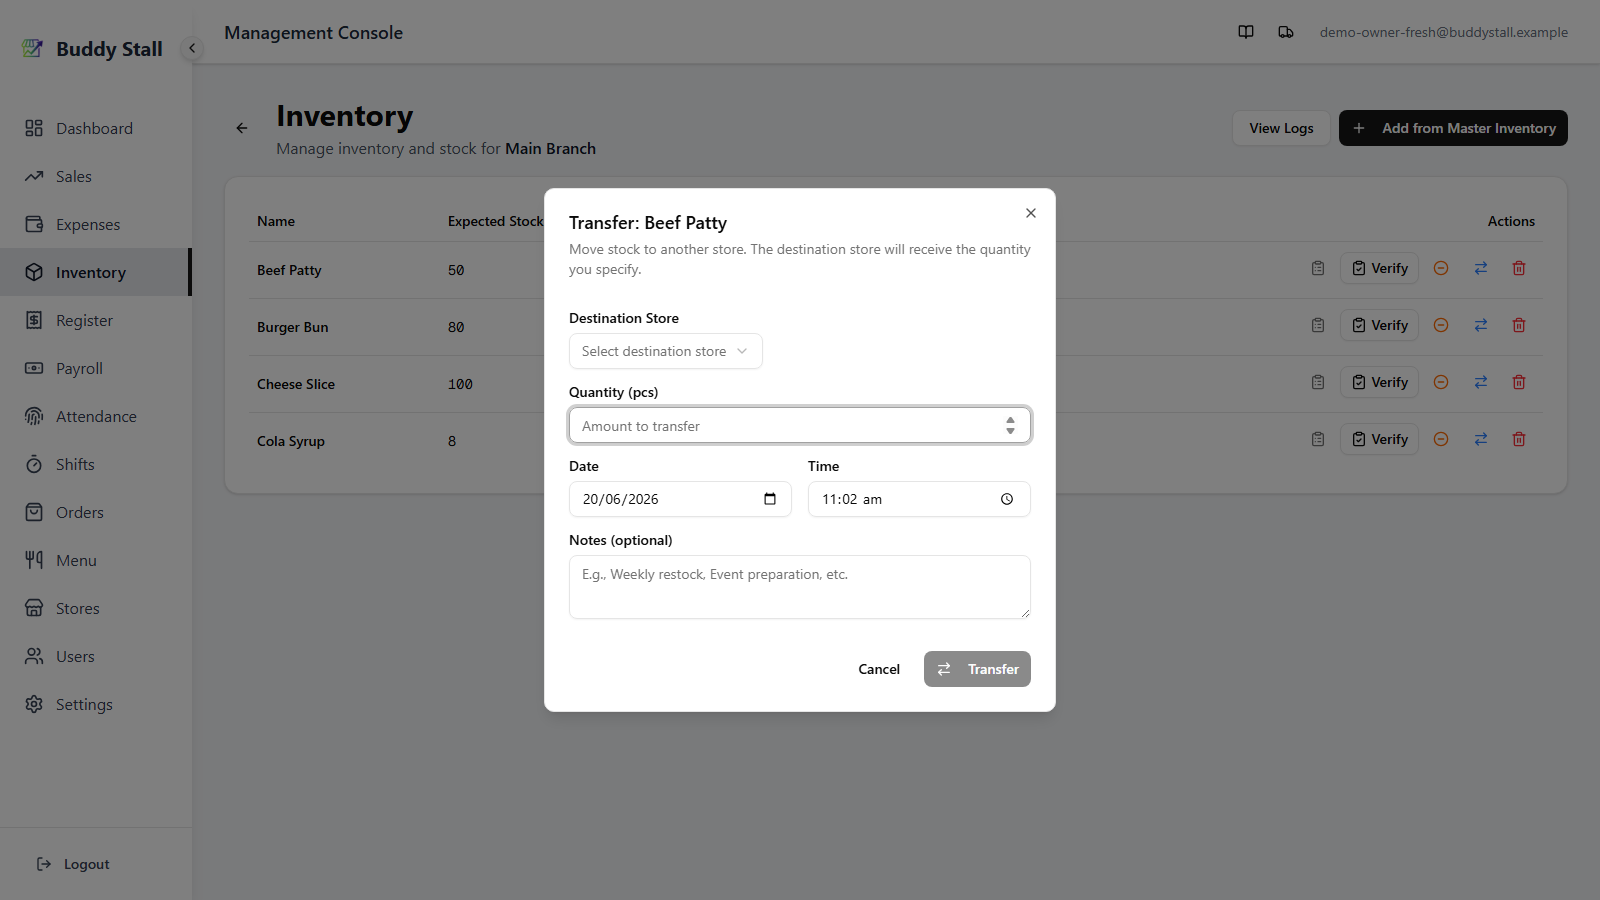This screenshot has height=900, width=1600.
Task: Click the delivery truck icon in header
Action: click(x=1286, y=32)
